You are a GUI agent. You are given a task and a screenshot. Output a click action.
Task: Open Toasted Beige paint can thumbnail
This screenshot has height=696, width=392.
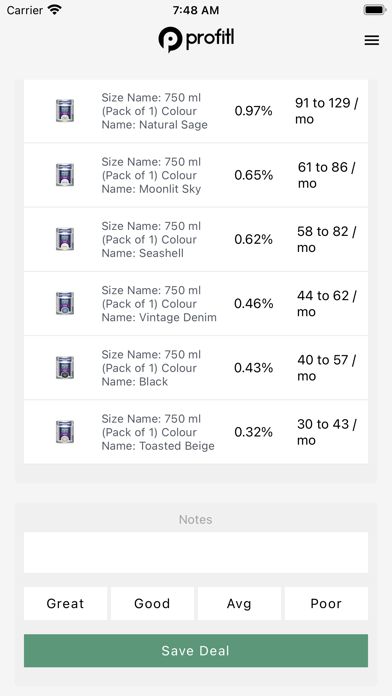tap(65, 432)
